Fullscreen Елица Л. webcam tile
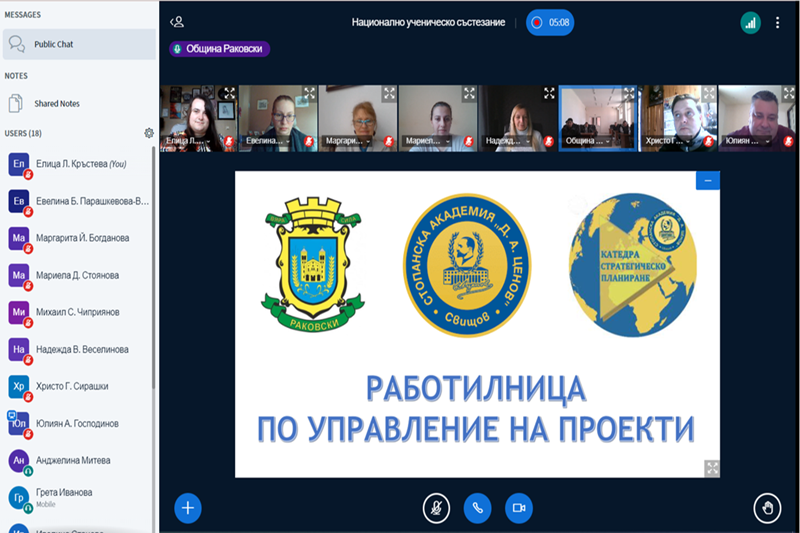 point(230,93)
